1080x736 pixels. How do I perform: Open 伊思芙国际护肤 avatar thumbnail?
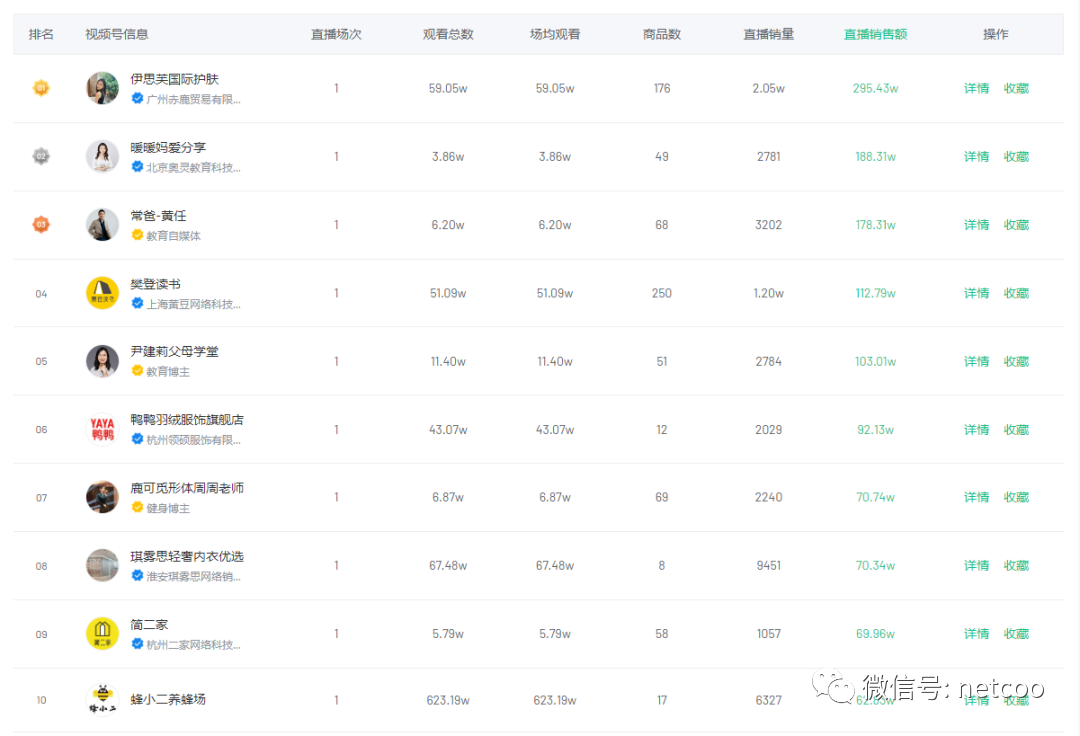[102, 88]
